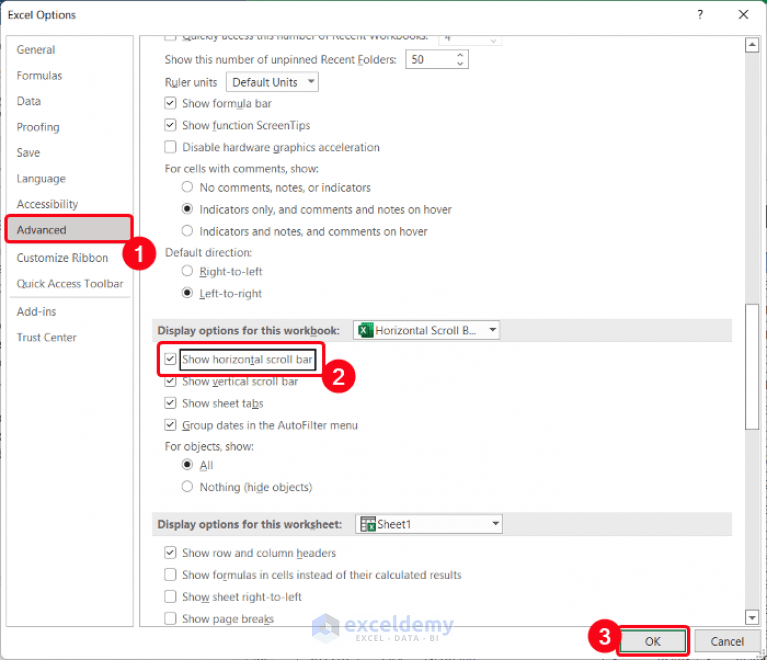Click the Cancel button
767x660 pixels.
click(x=727, y=641)
